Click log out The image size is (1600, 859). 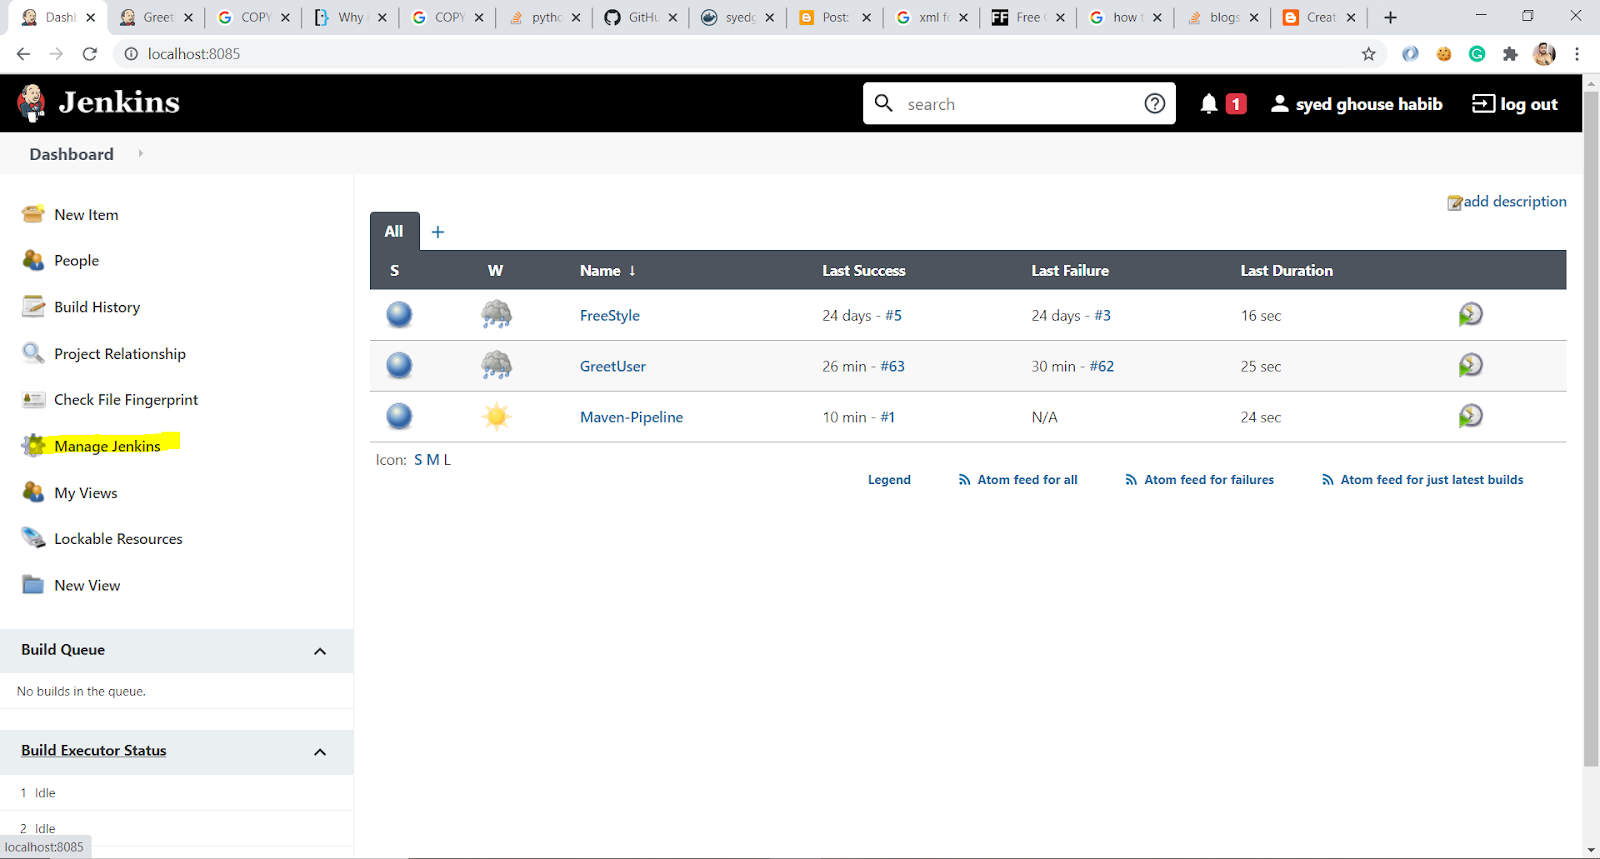[x=1515, y=104]
